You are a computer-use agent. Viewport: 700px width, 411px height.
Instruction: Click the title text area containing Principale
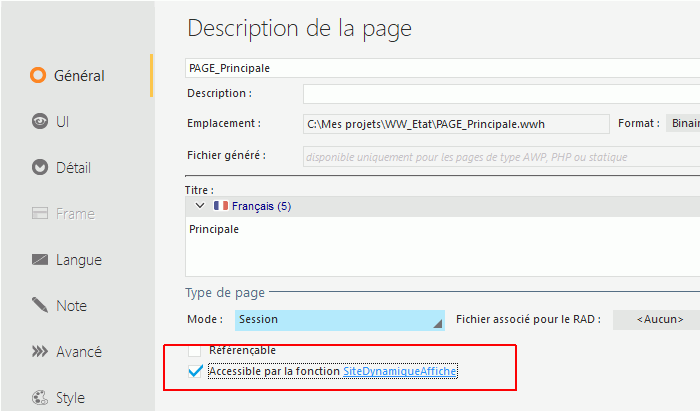440,245
